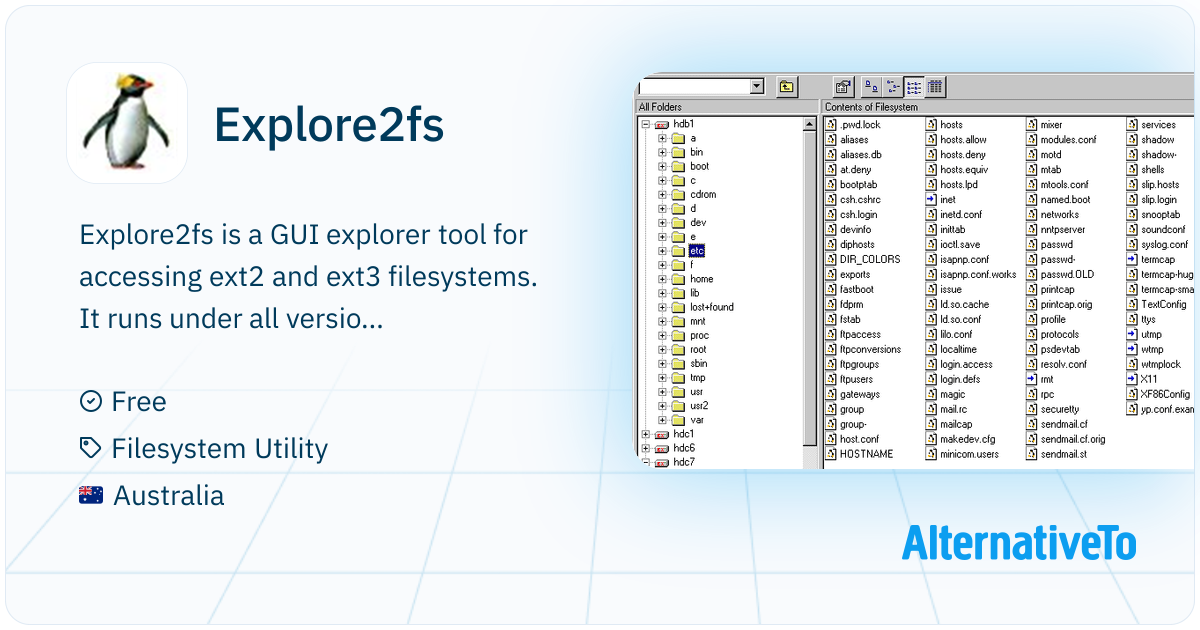
Task: Select the file named syslog.conf
Action: pos(1164,245)
